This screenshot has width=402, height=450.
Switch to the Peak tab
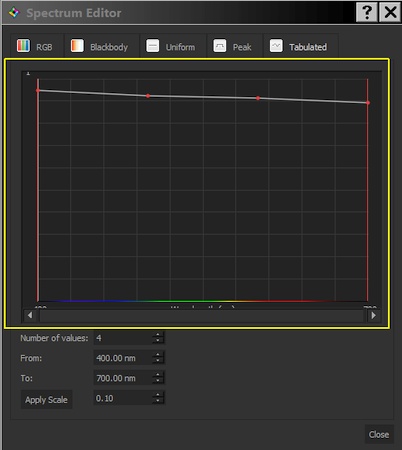point(235,46)
